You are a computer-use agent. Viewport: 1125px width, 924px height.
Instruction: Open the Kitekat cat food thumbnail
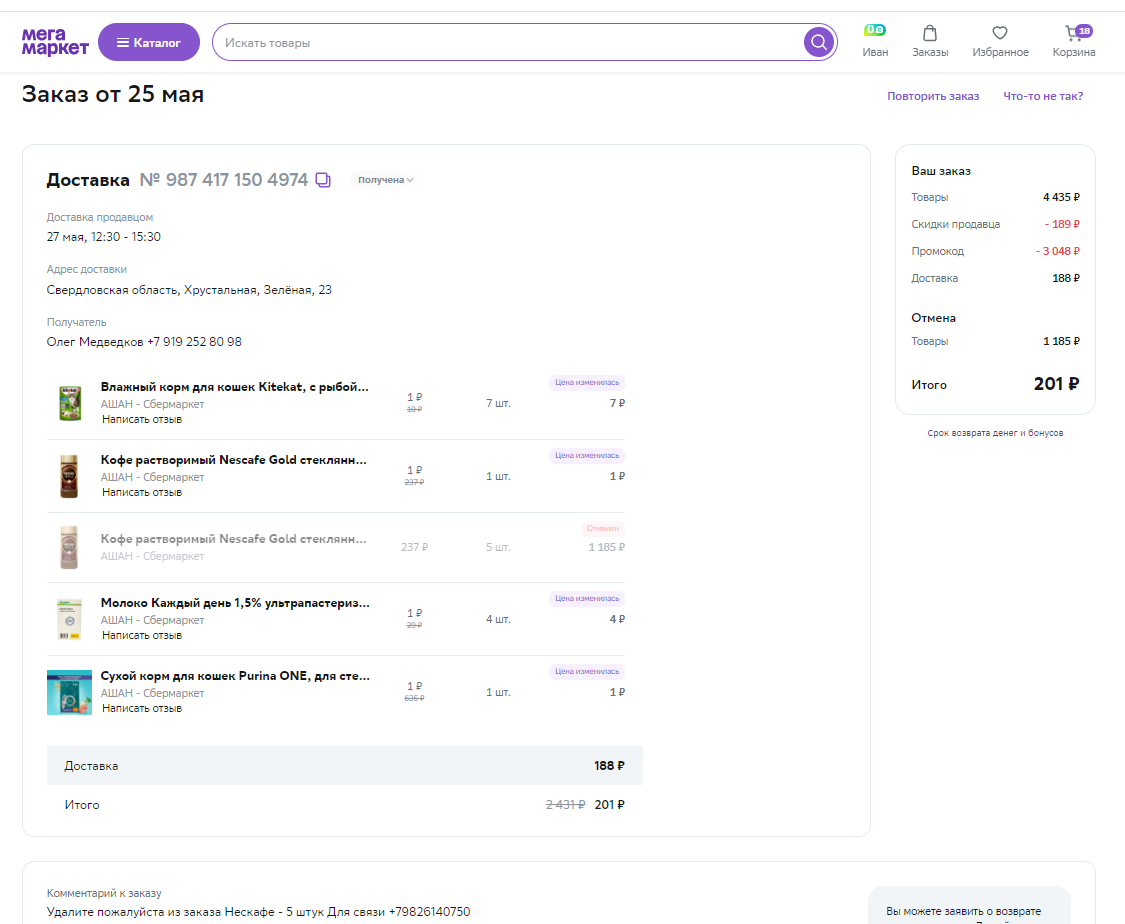(70, 403)
